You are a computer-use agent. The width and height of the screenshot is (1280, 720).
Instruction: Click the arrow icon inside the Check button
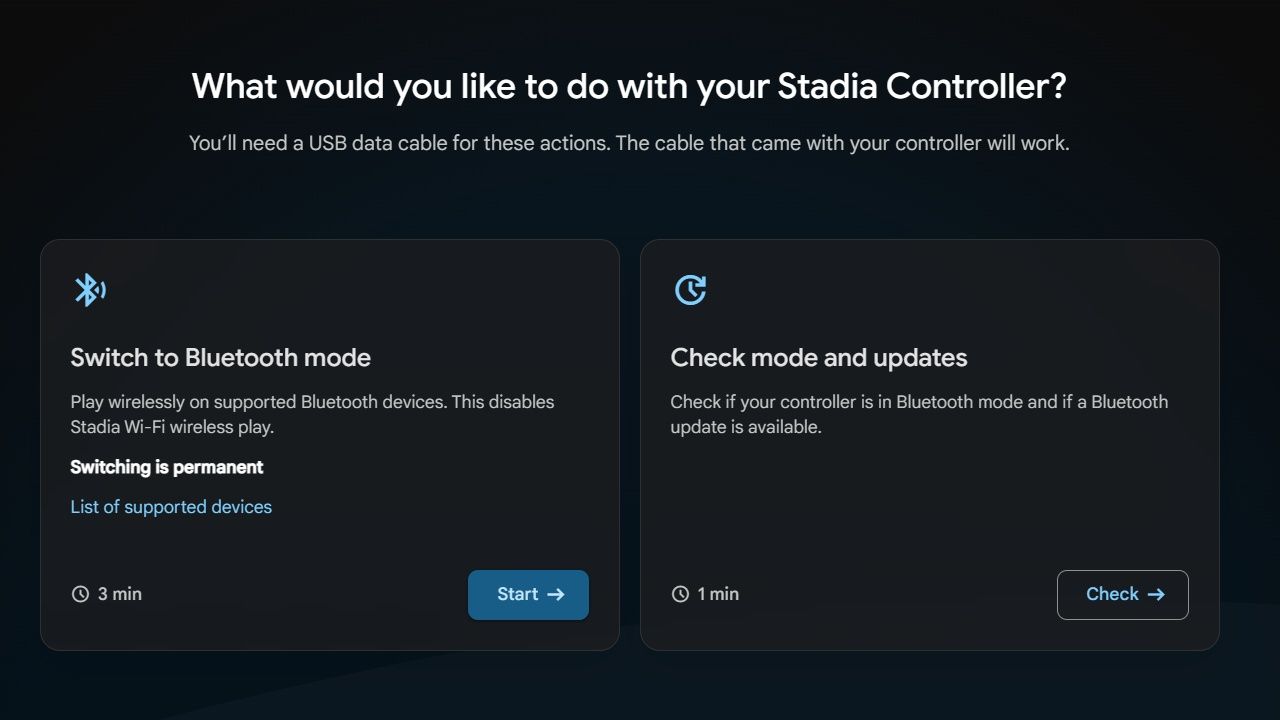pos(1156,594)
